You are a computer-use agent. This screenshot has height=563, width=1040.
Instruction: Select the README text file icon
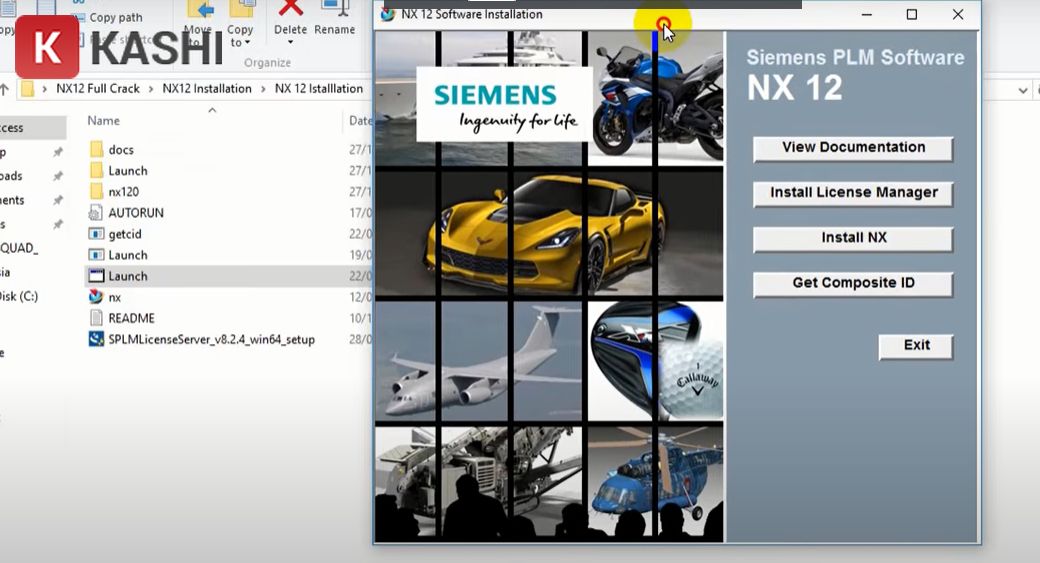click(x=96, y=318)
